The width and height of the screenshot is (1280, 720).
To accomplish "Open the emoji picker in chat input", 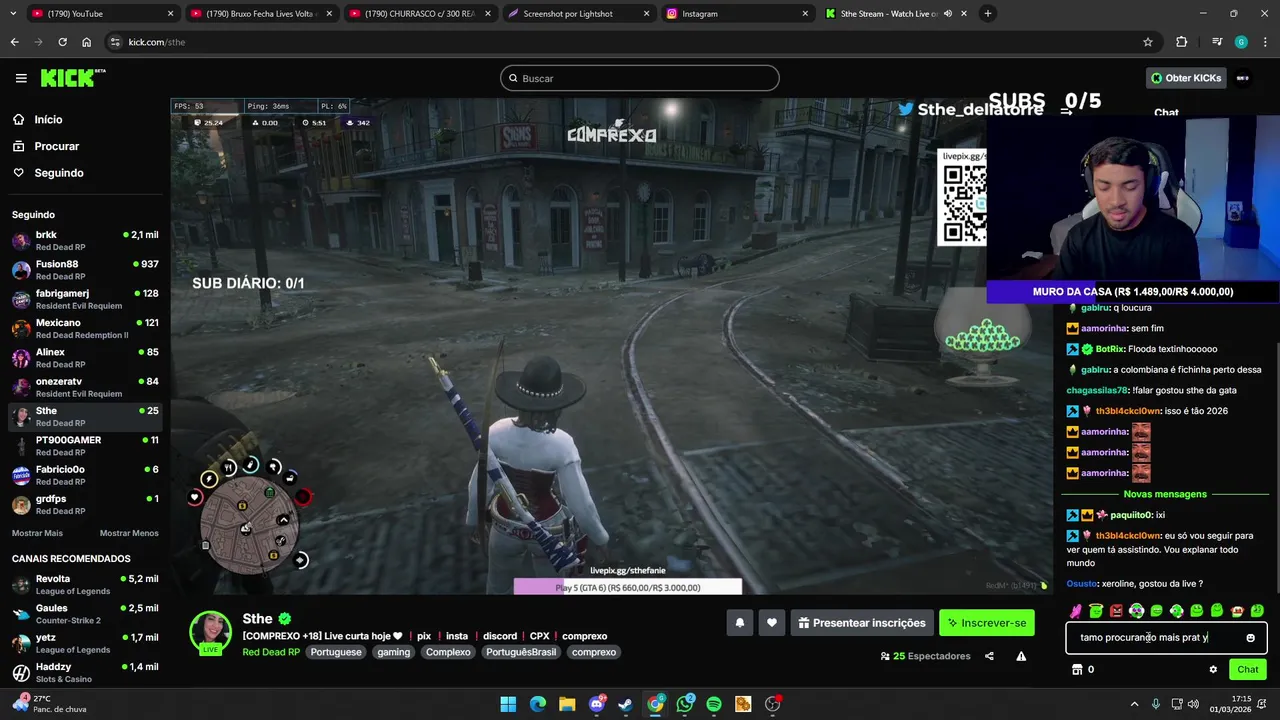I will pyautogui.click(x=1250, y=638).
